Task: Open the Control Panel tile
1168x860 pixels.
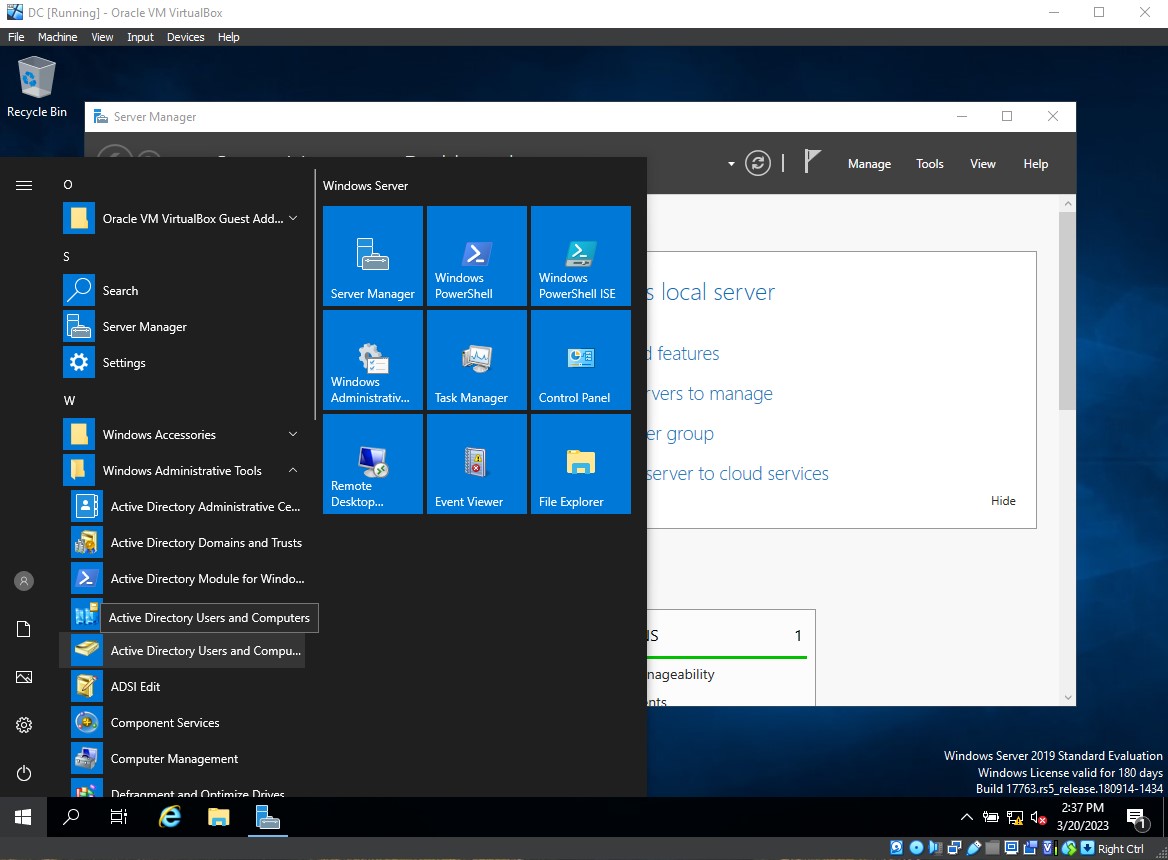Action: (x=581, y=360)
